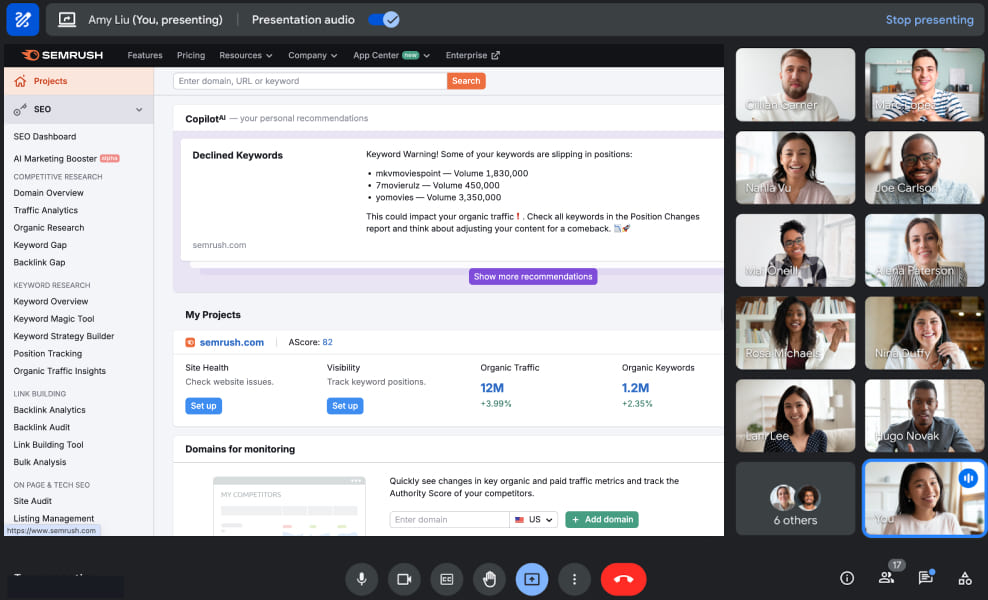The image size is (988, 600).
Task: Open the Pricing menu item
Action: pos(190,55)
